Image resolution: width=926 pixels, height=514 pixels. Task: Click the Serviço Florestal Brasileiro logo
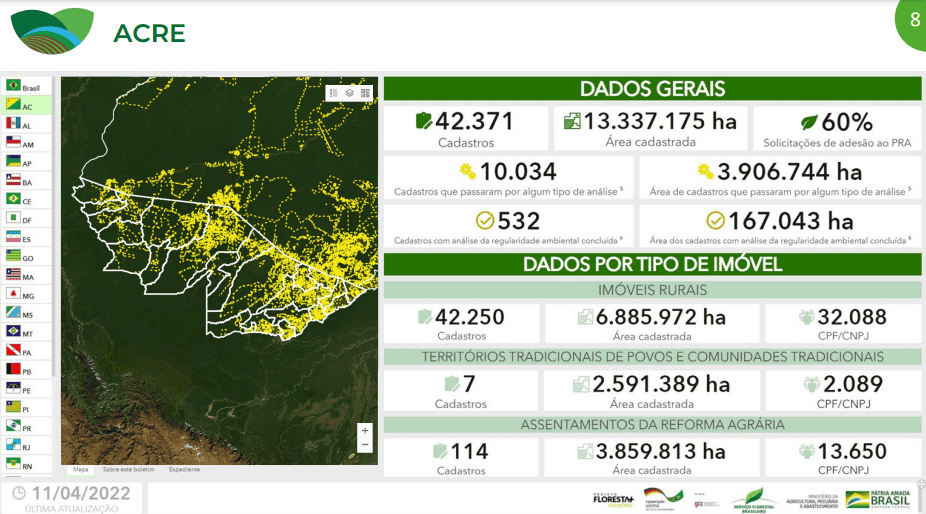pos(753,498)
